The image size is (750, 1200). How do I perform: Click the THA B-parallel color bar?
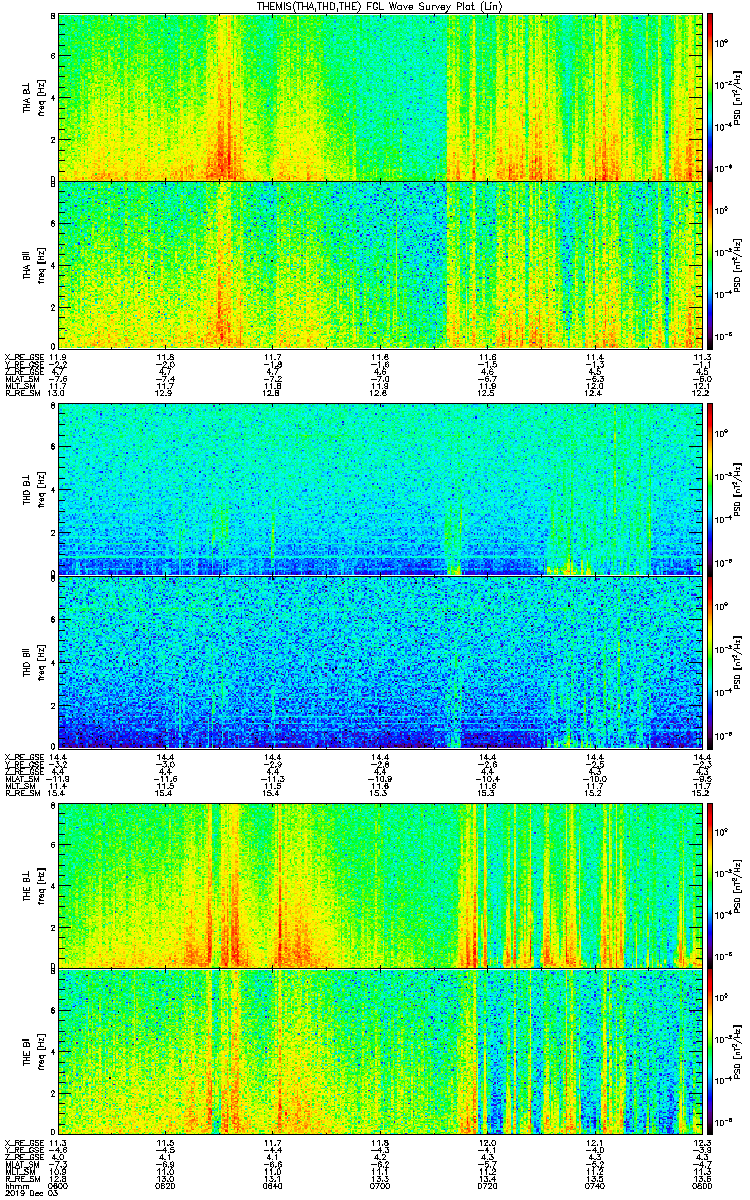710,265
